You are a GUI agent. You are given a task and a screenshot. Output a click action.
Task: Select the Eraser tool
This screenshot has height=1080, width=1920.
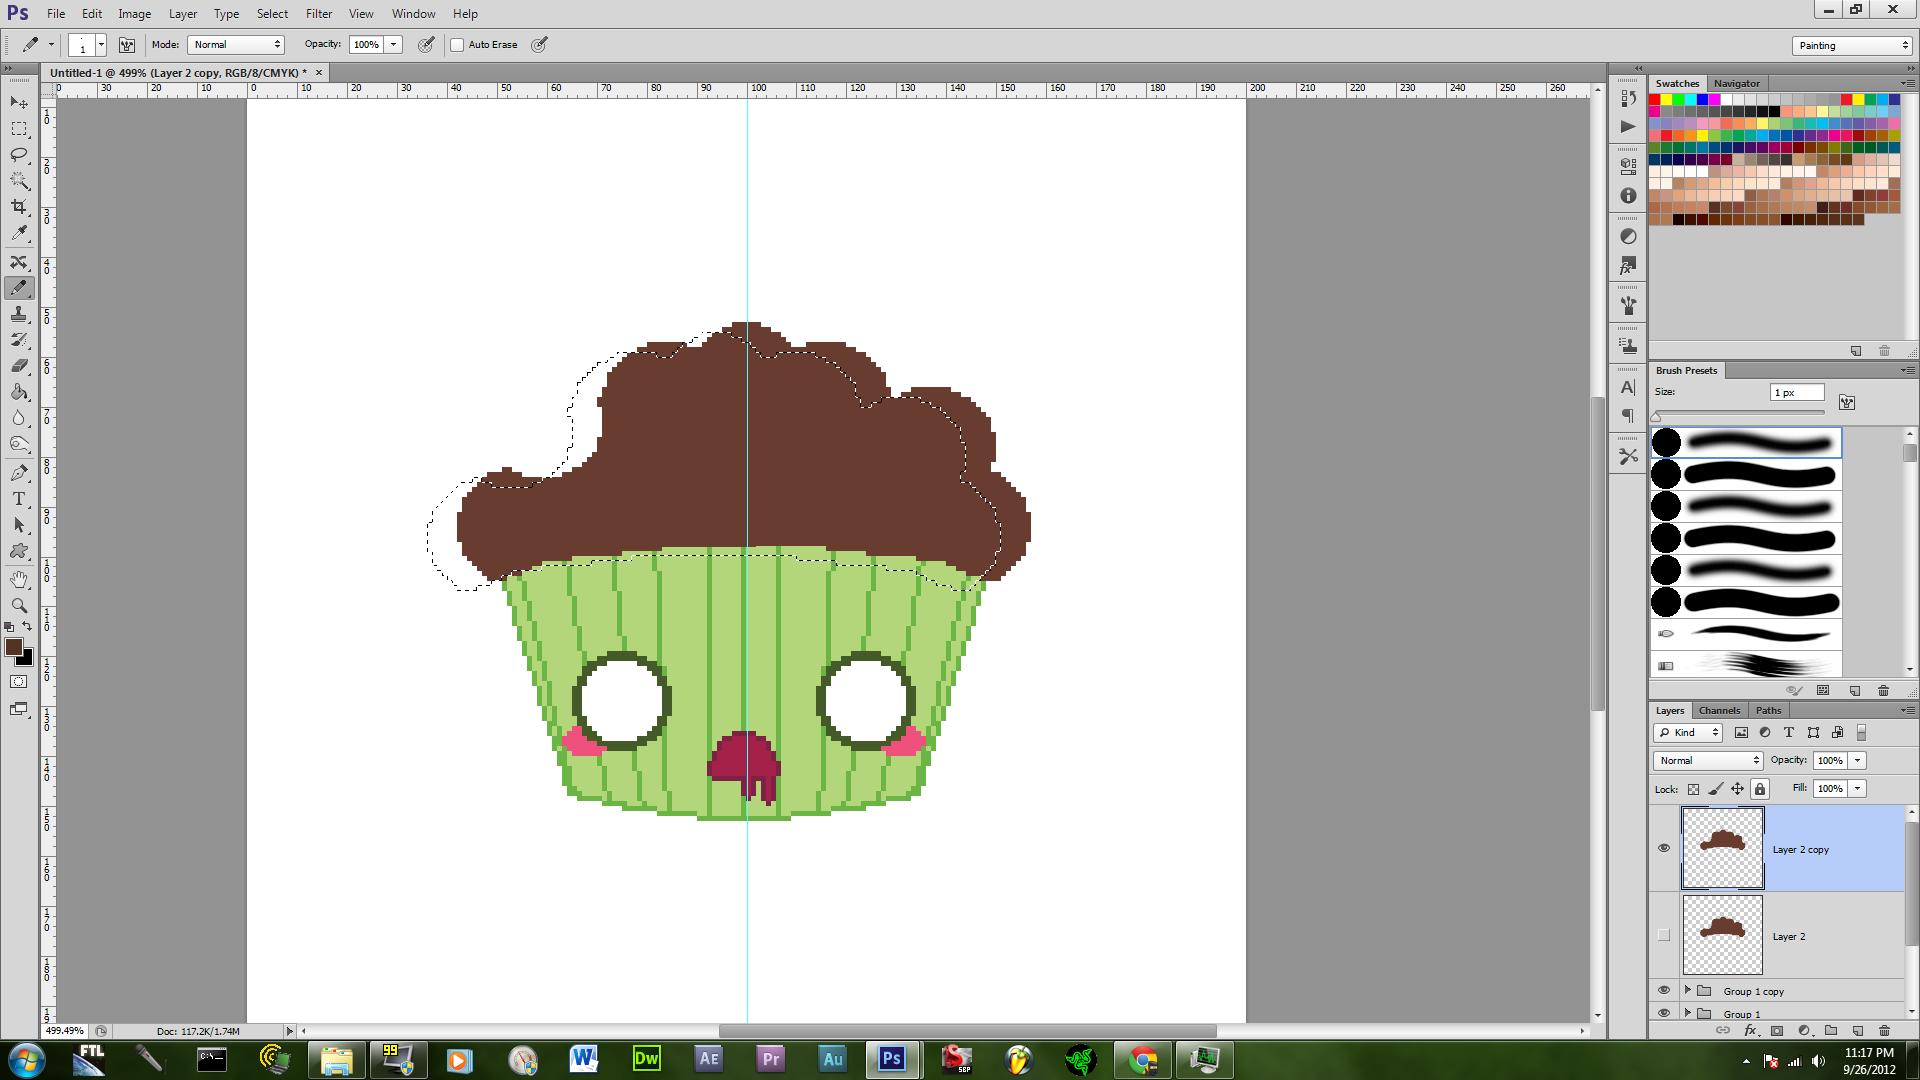point(19,366)
